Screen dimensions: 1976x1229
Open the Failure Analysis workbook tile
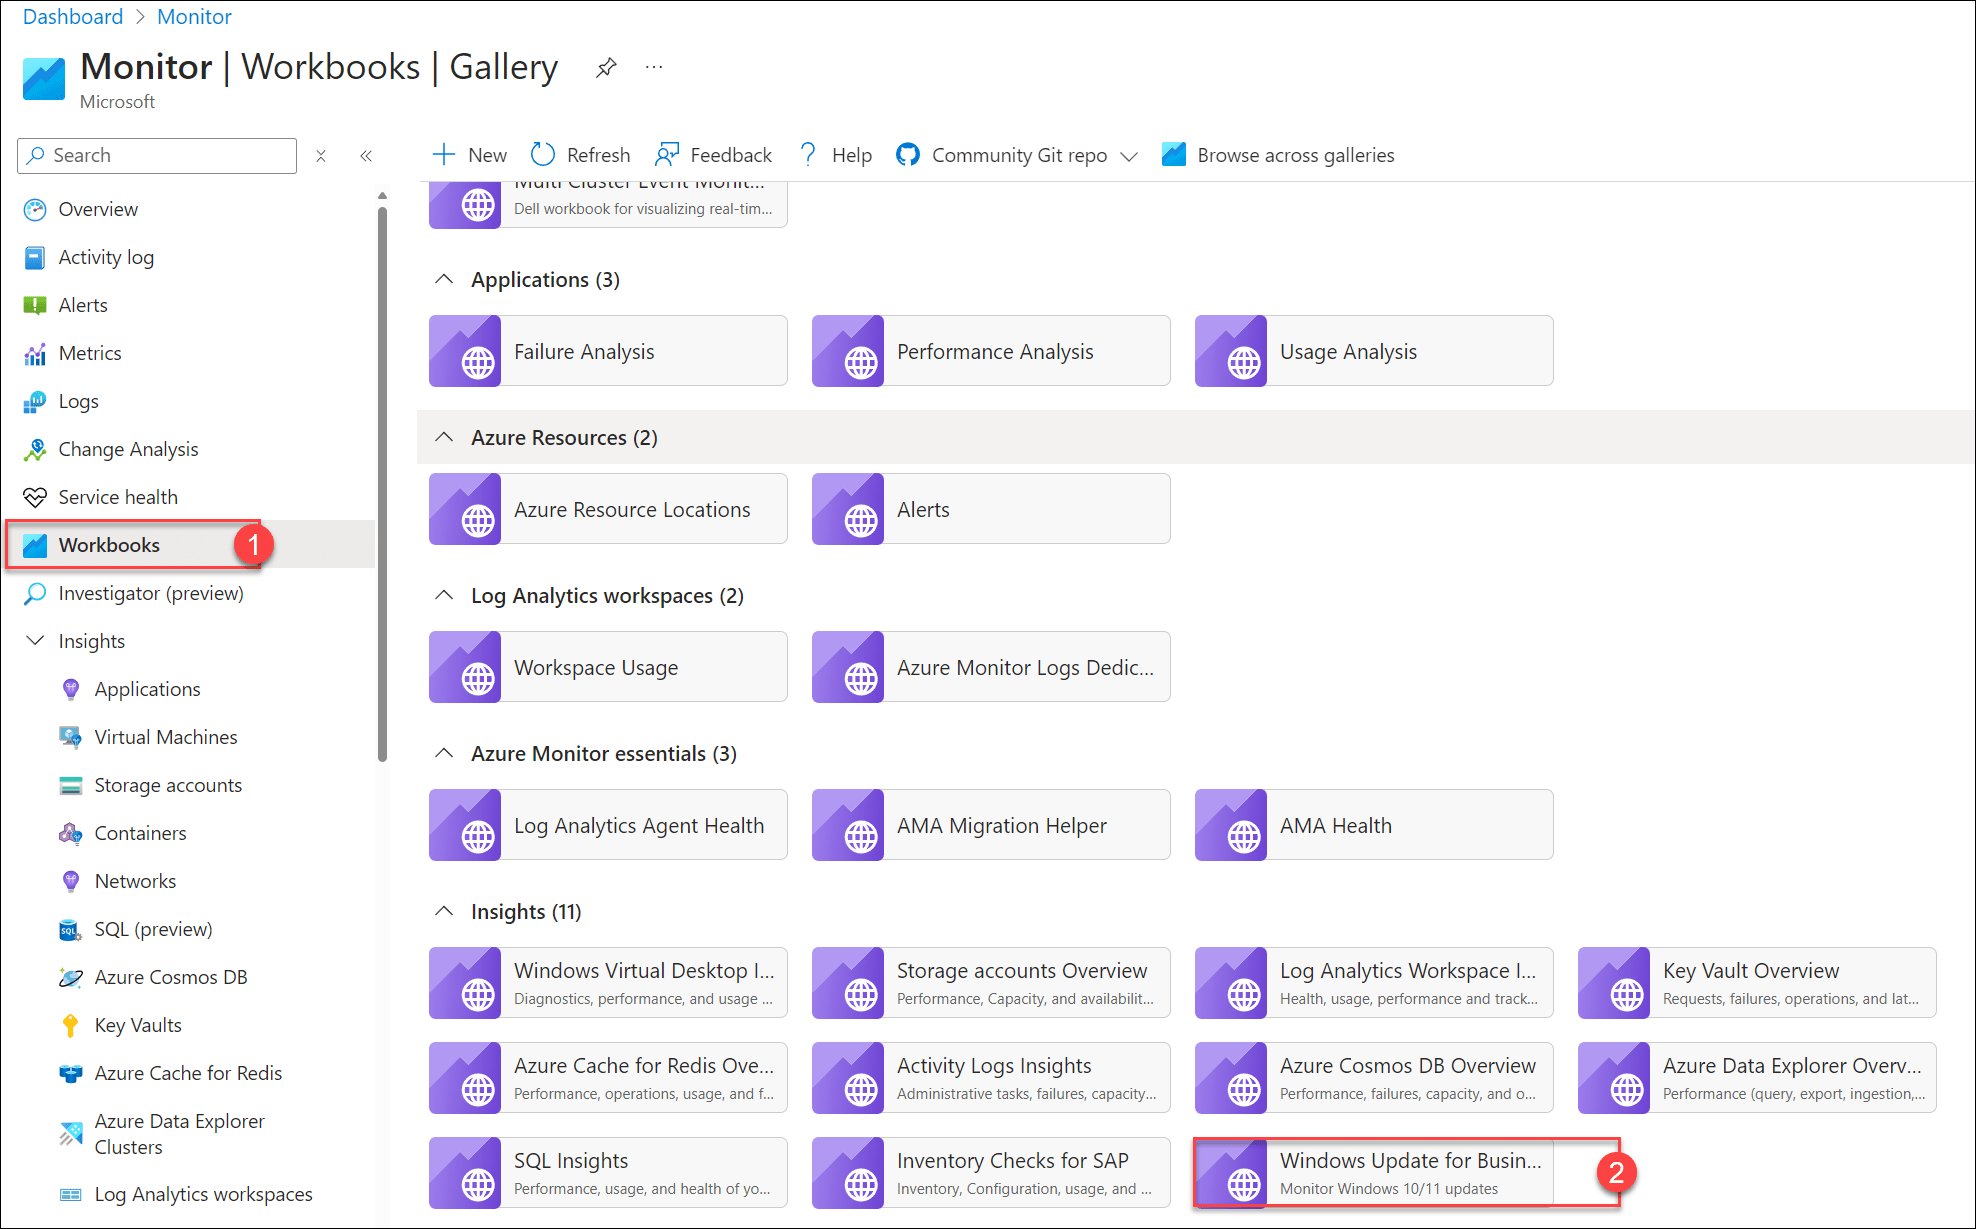[608, 351]
